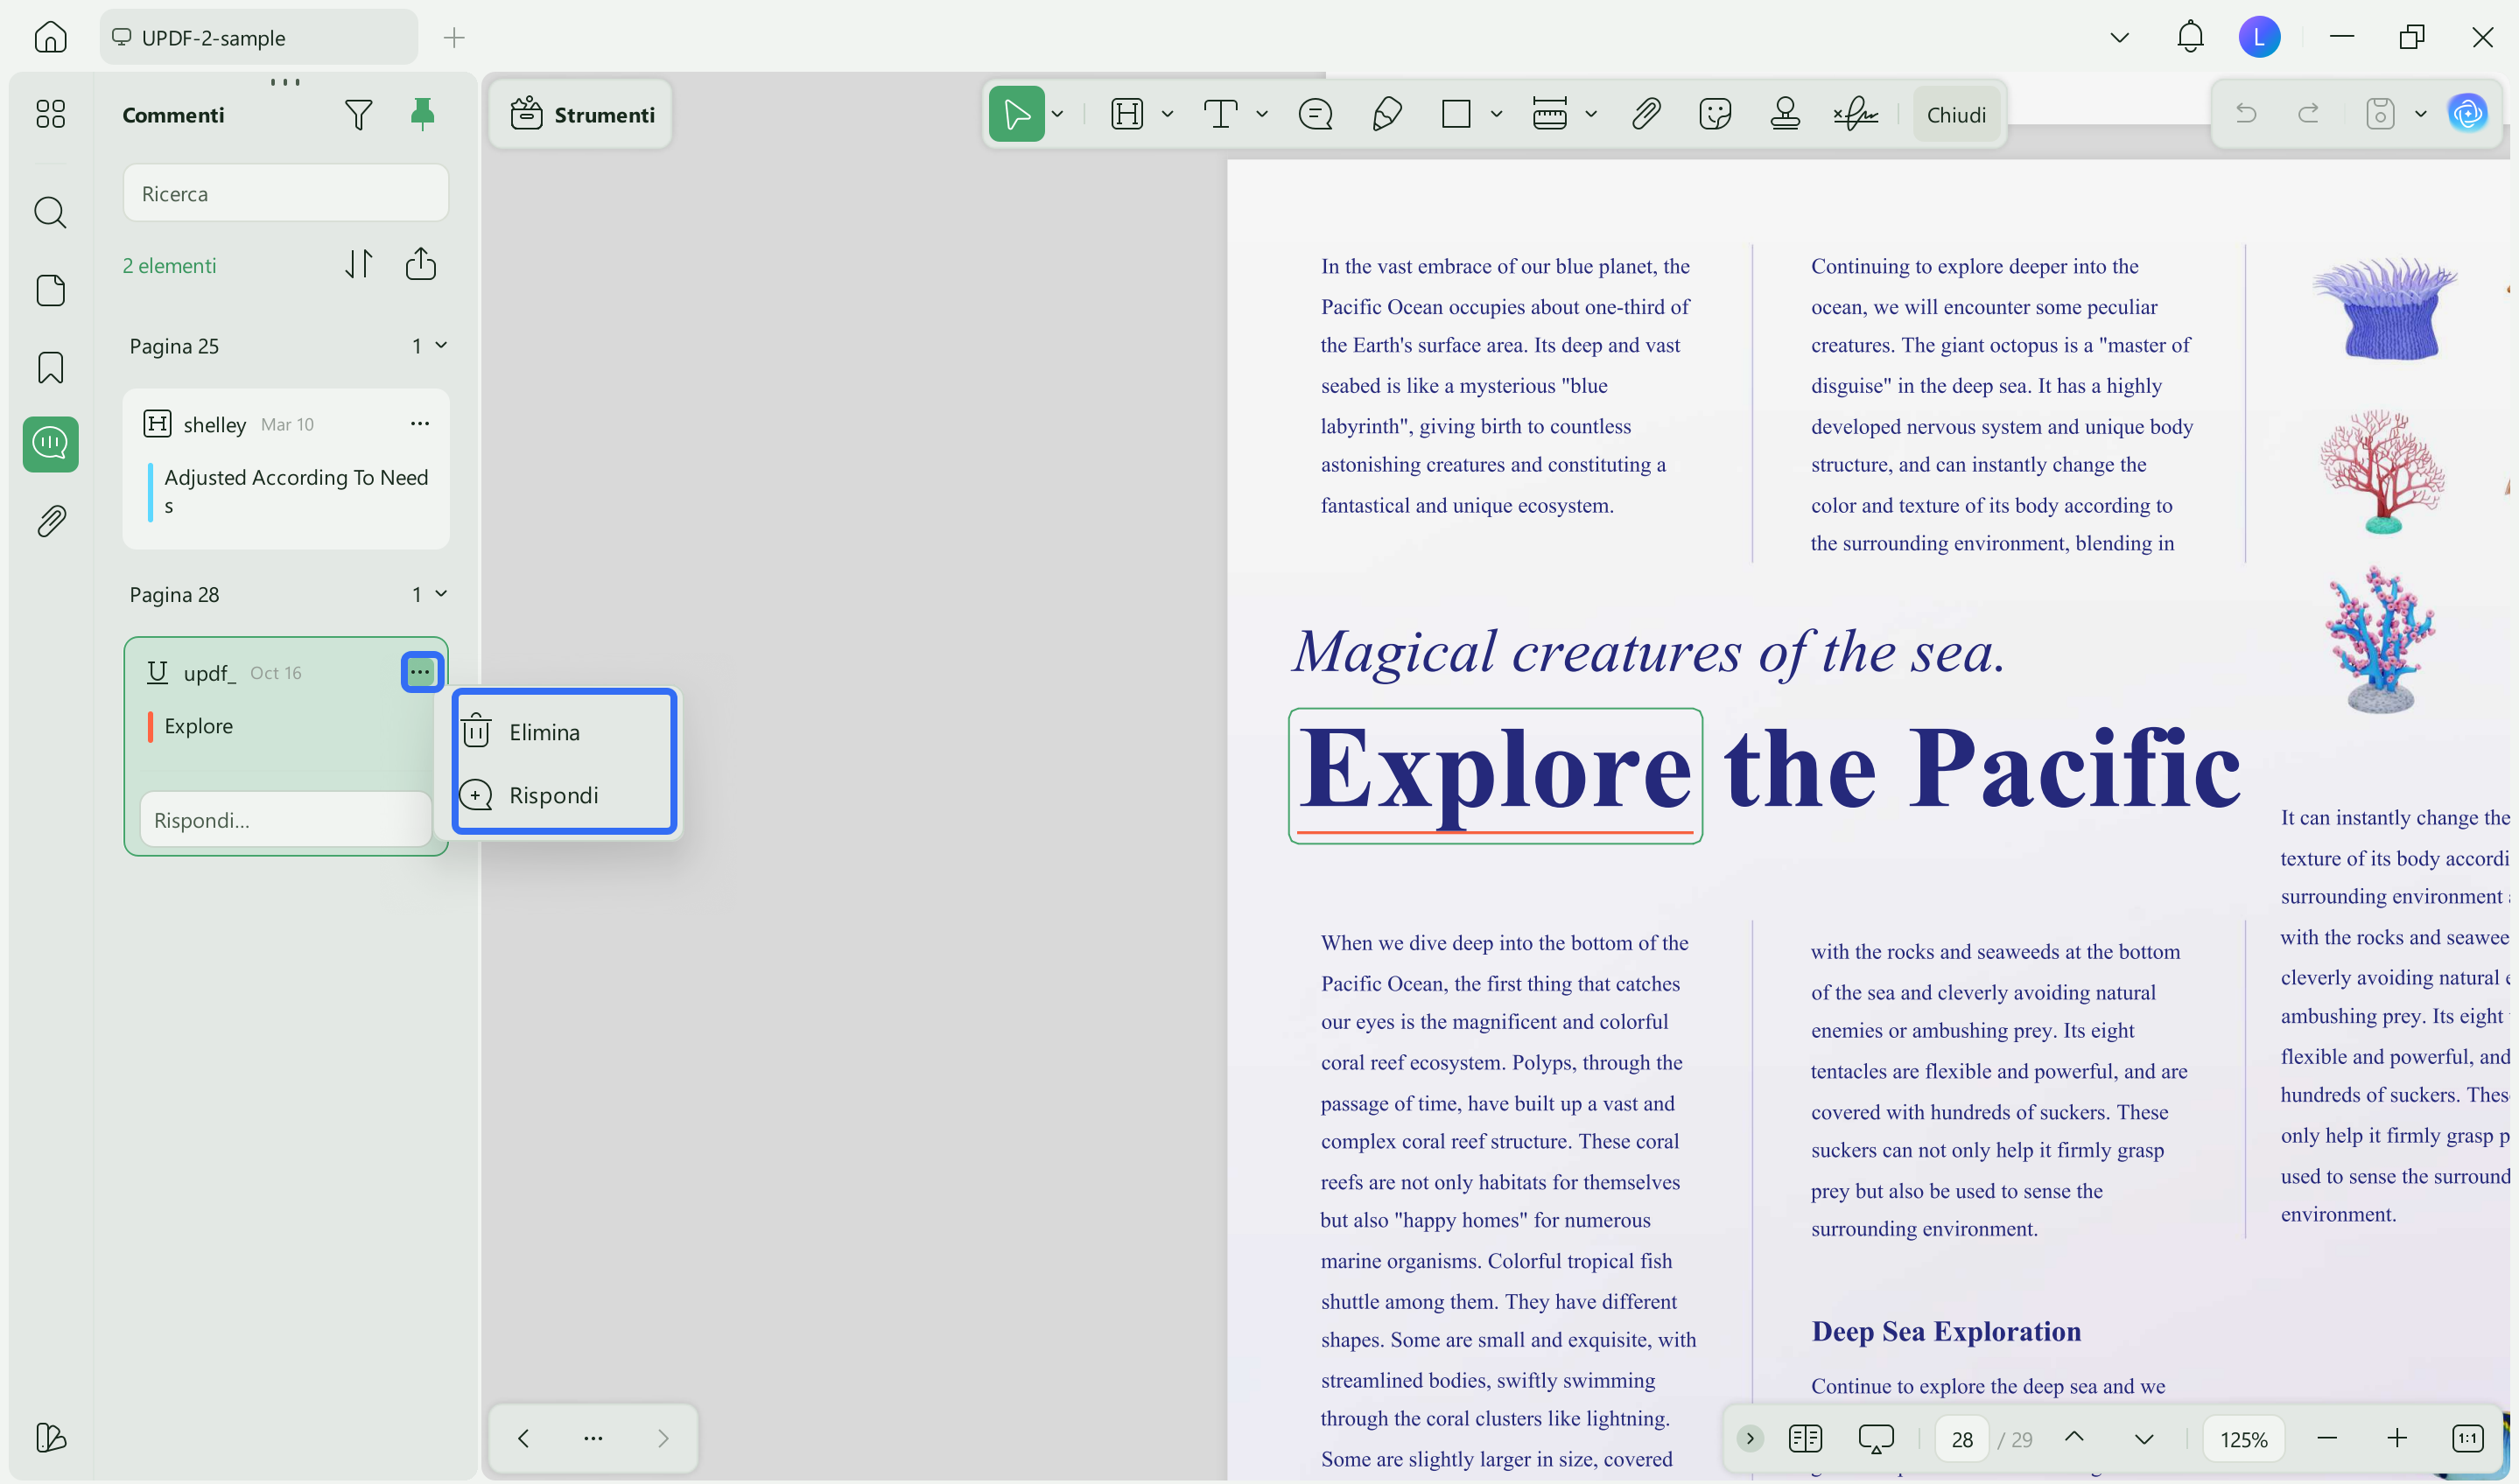Select the Stamp tool in toolbar
The width and height of the screenshot is (2519, 1484).
[1785, 114]
